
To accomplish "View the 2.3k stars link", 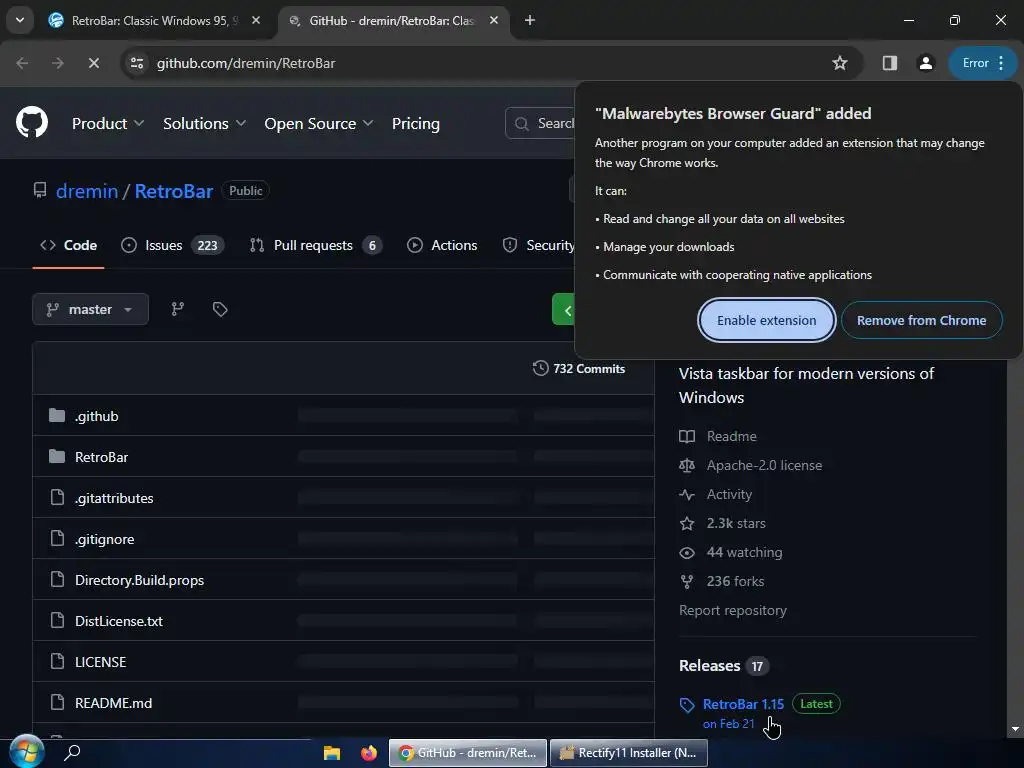I will click(722, 523).
